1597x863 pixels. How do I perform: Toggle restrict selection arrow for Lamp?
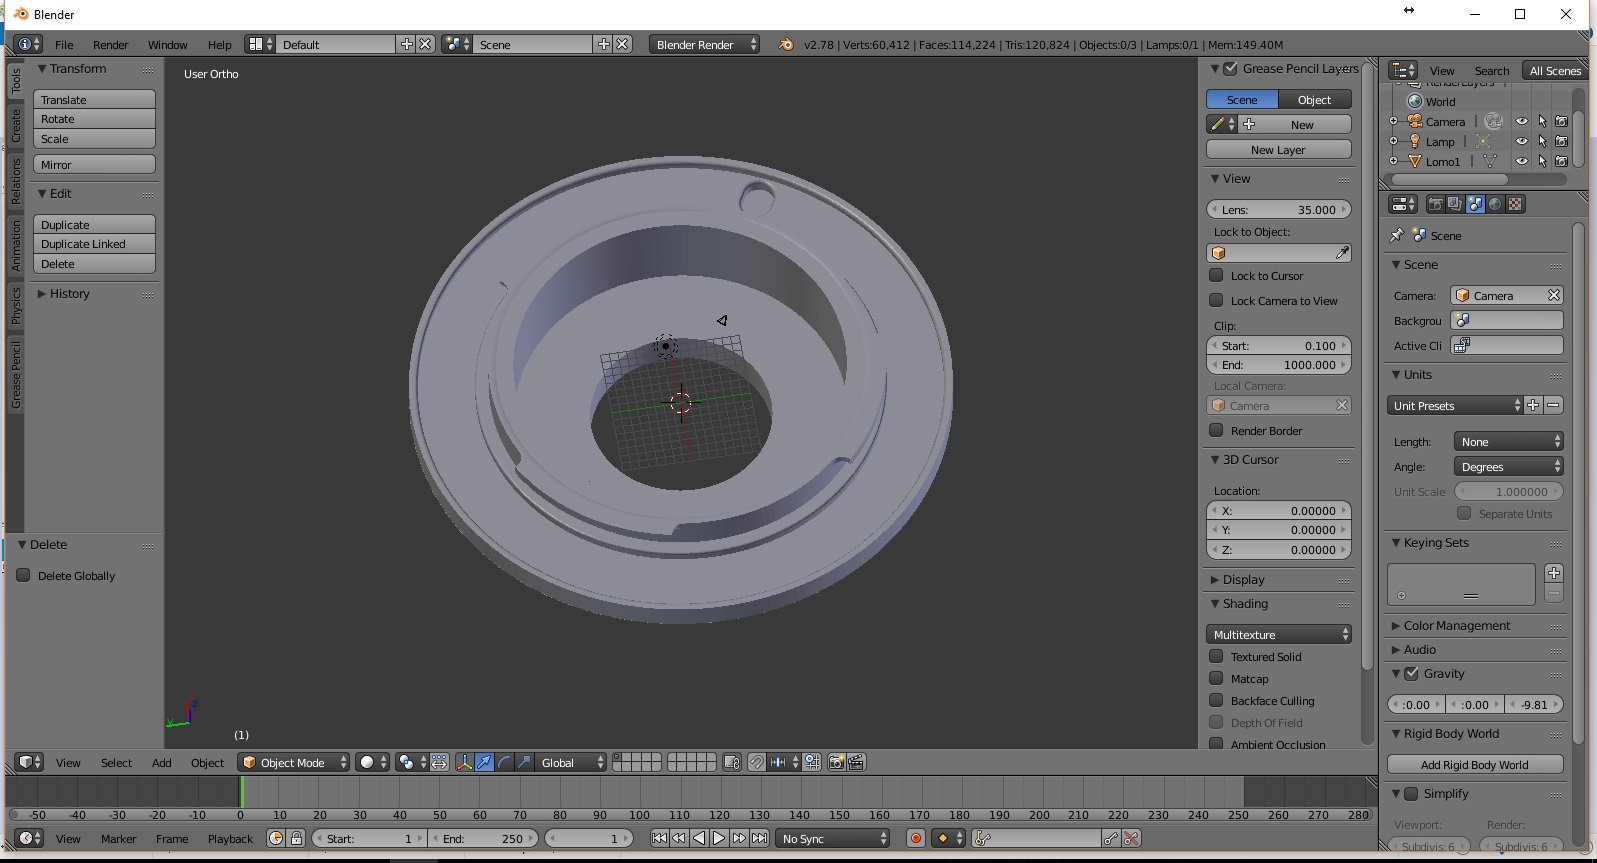pyautogui.click(x=1541, y=141)
